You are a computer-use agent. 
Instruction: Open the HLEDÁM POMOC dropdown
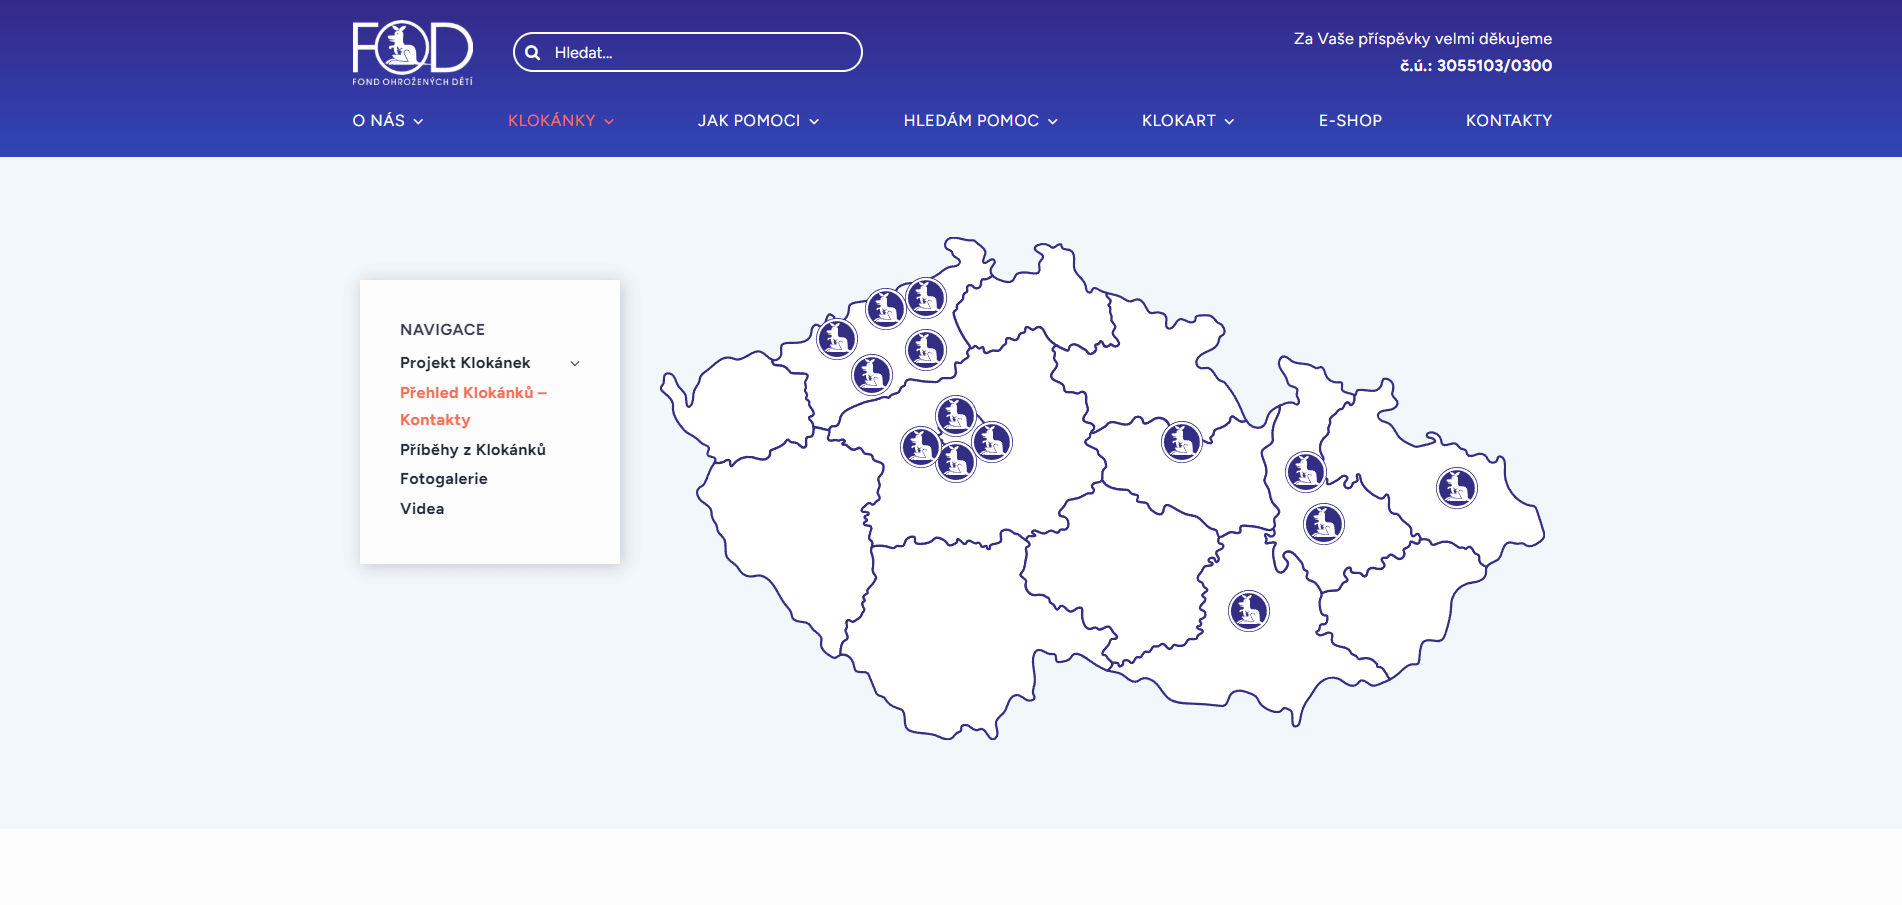[x=980, y=121]
